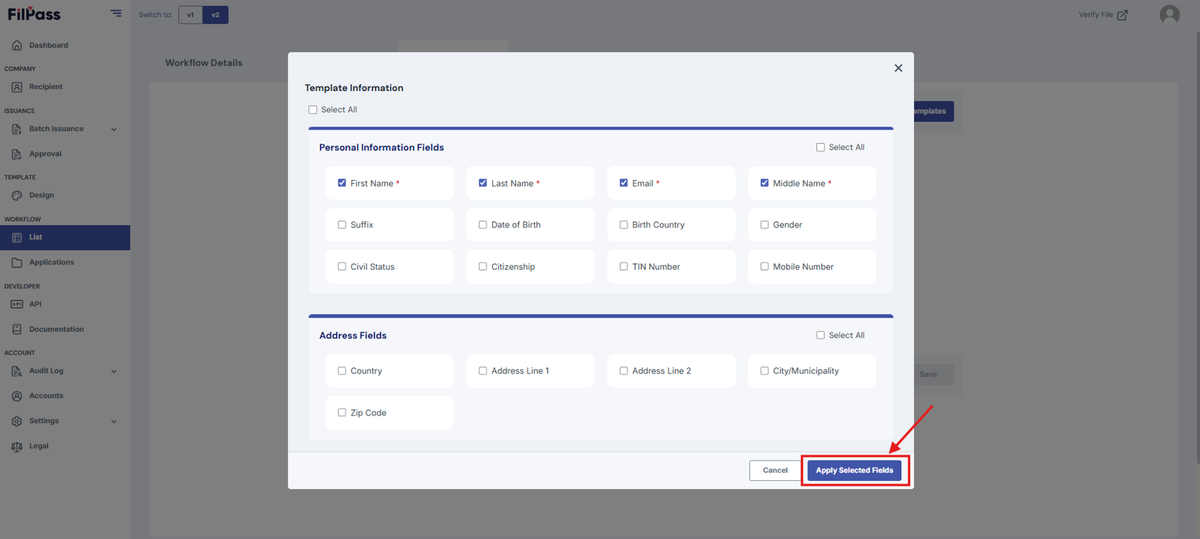The width and height of the screenshot is (1200, 539).
Task: Click the Settings gear icon
Action: click(x=17, y=421)
